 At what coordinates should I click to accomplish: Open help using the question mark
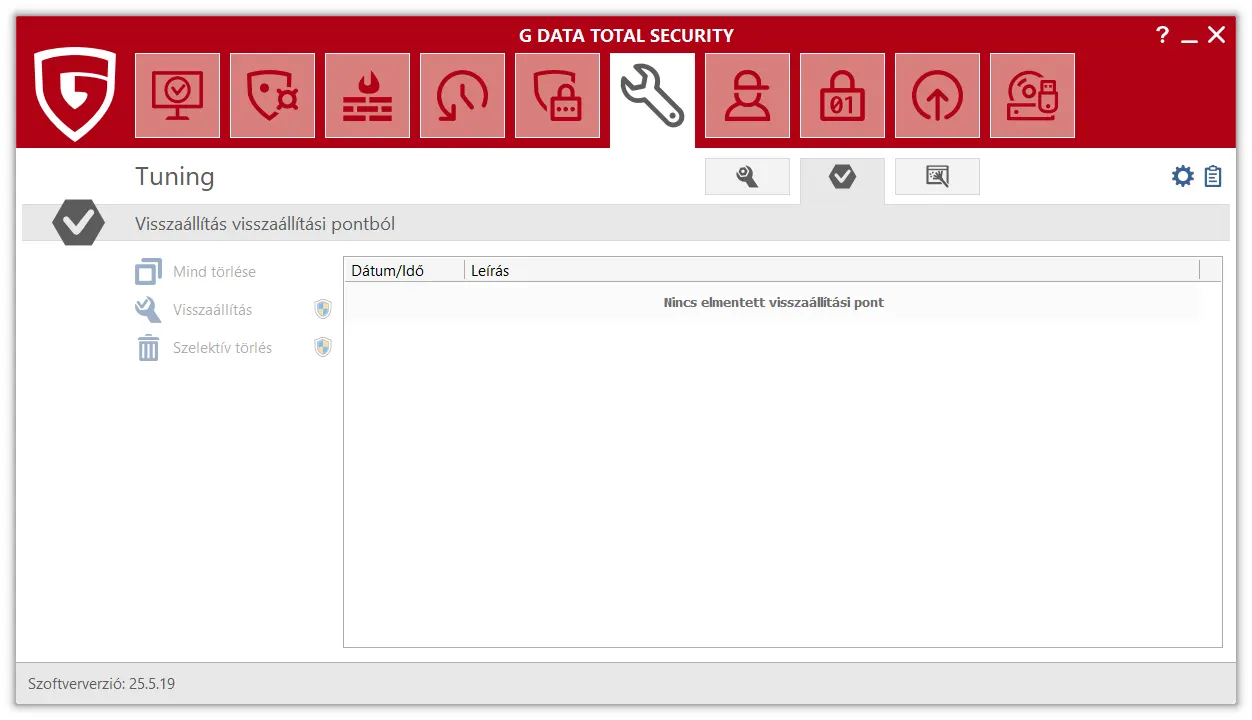(x=1162, y=35)
